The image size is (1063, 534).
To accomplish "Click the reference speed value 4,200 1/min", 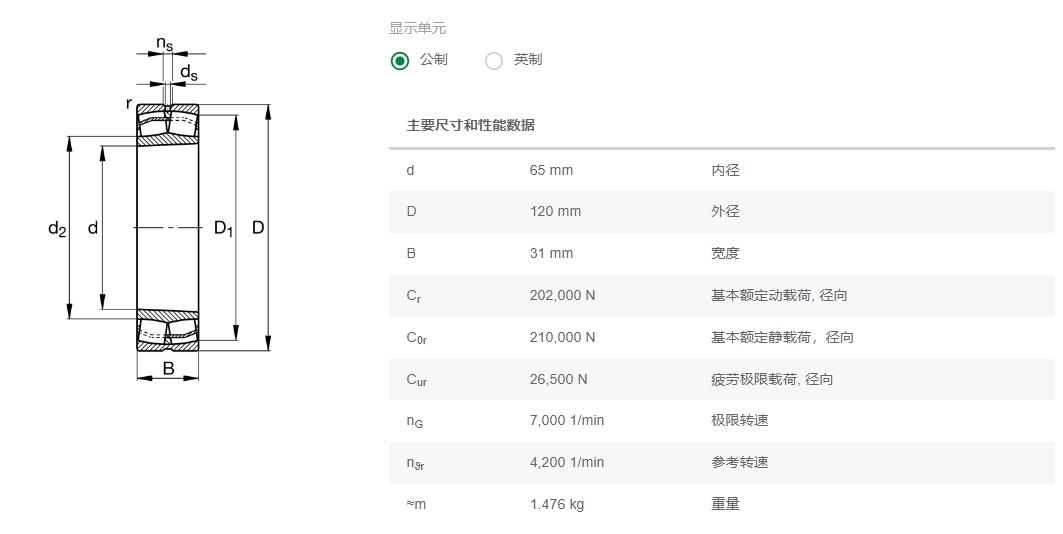I will coord(567,462).
